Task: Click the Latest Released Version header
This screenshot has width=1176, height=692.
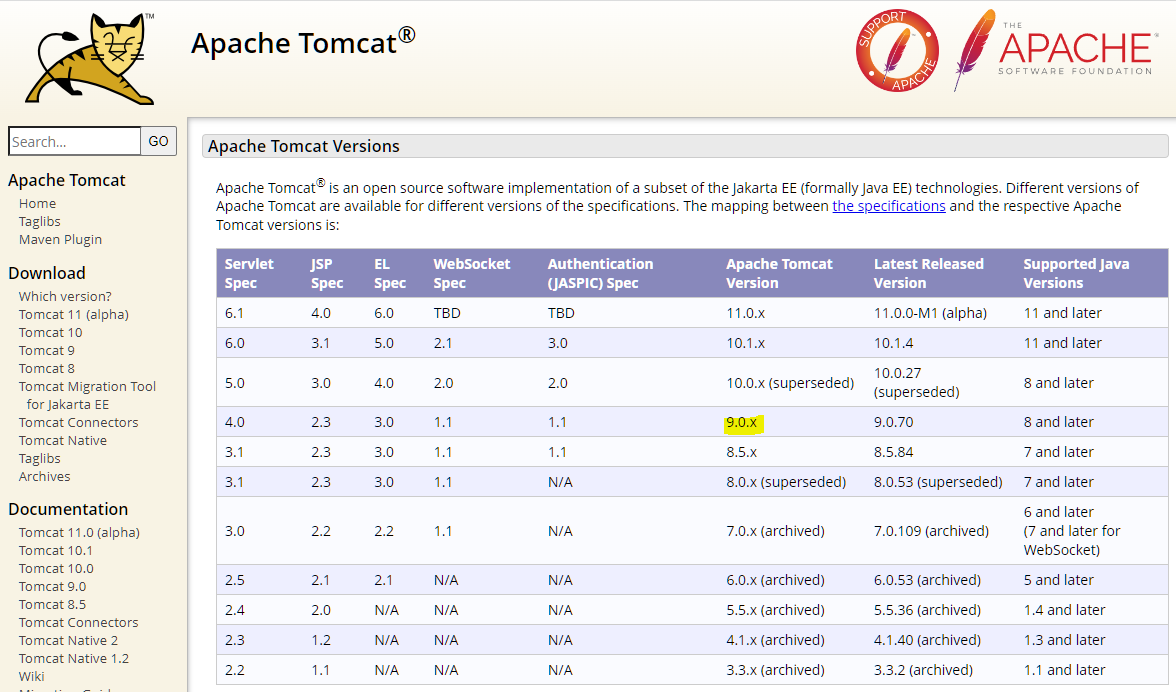Action: [928, 273]
